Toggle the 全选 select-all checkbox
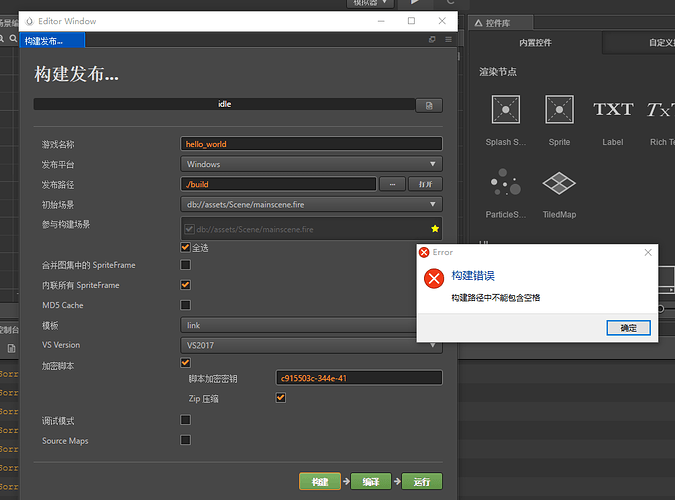675x500 pixels. click(186, 247)
